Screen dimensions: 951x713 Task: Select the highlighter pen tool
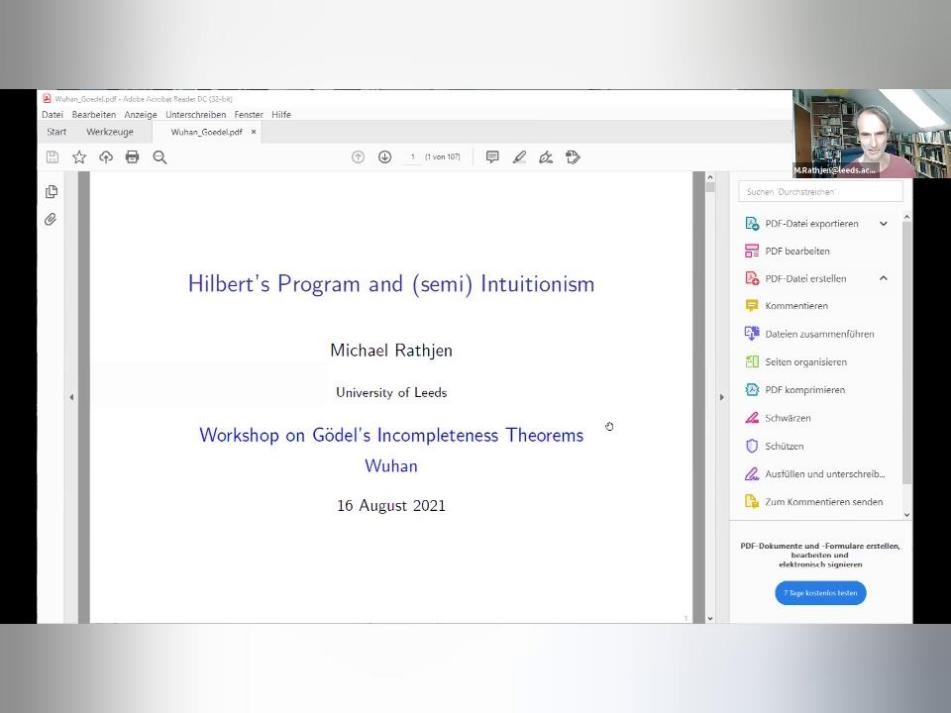pos(519,157)
